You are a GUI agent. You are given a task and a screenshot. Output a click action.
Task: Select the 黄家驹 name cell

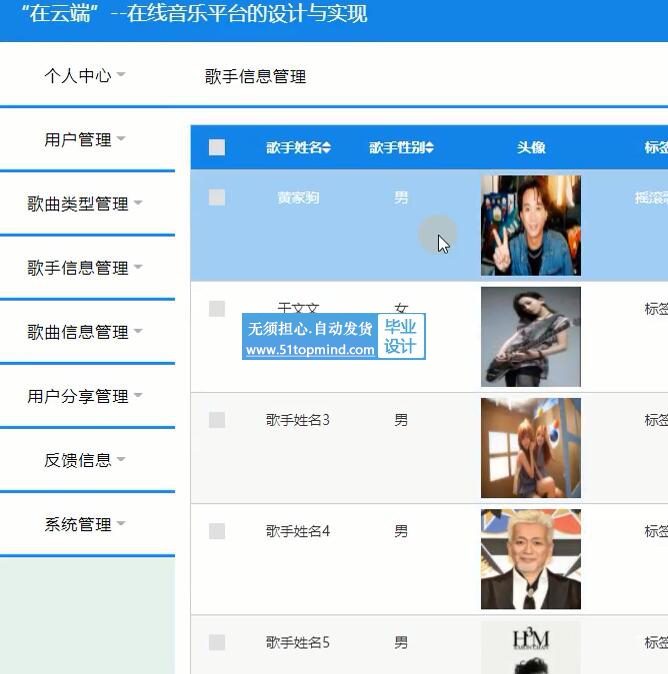(x=298, y=198)
